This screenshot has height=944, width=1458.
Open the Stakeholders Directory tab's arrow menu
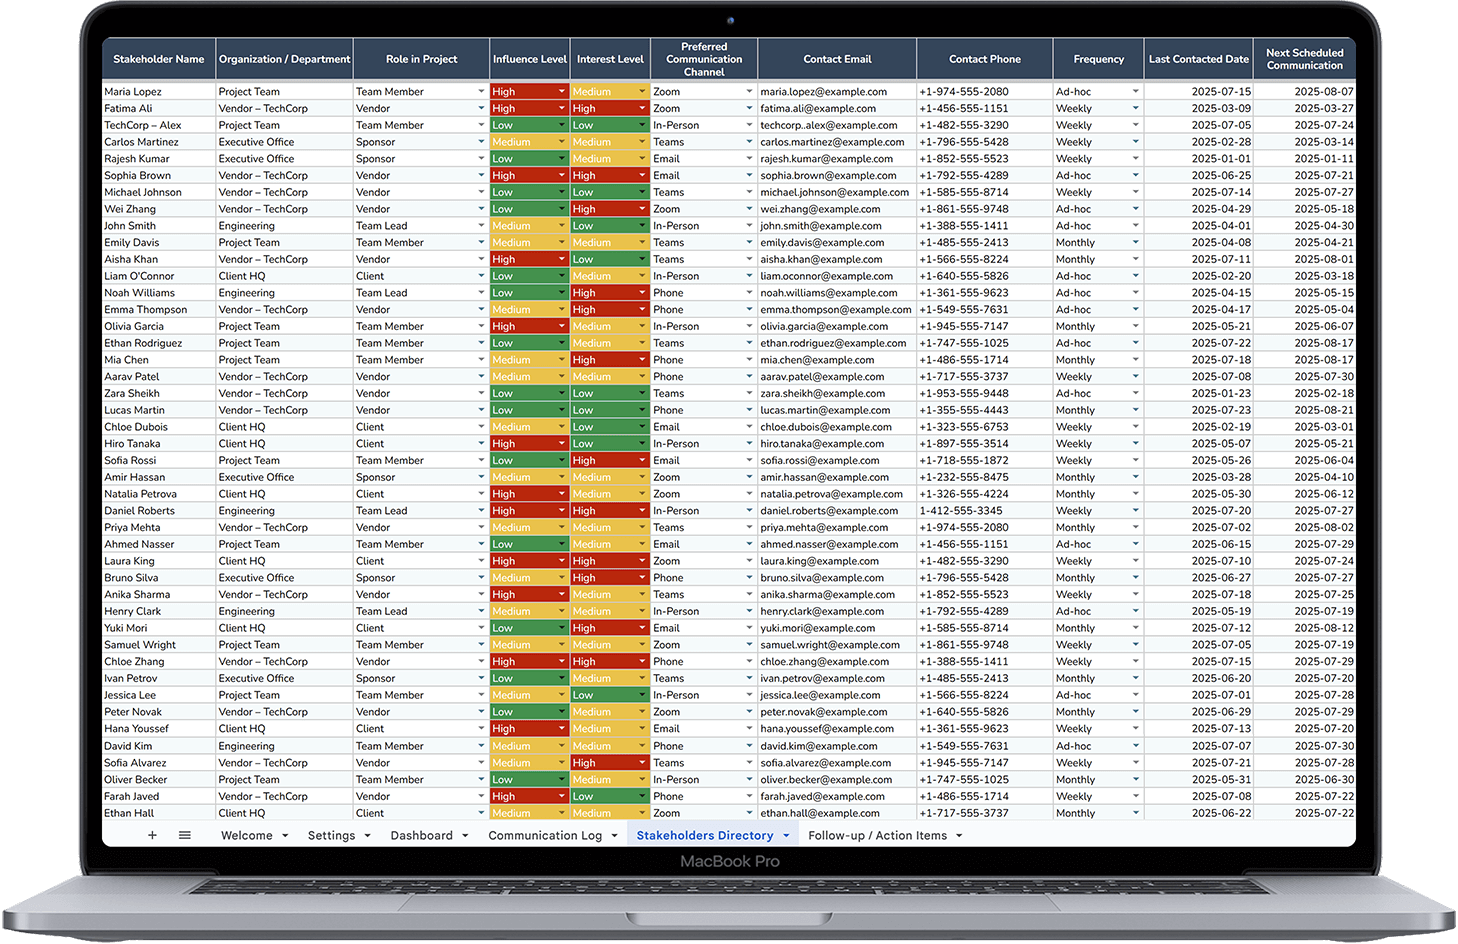point(786,836)
